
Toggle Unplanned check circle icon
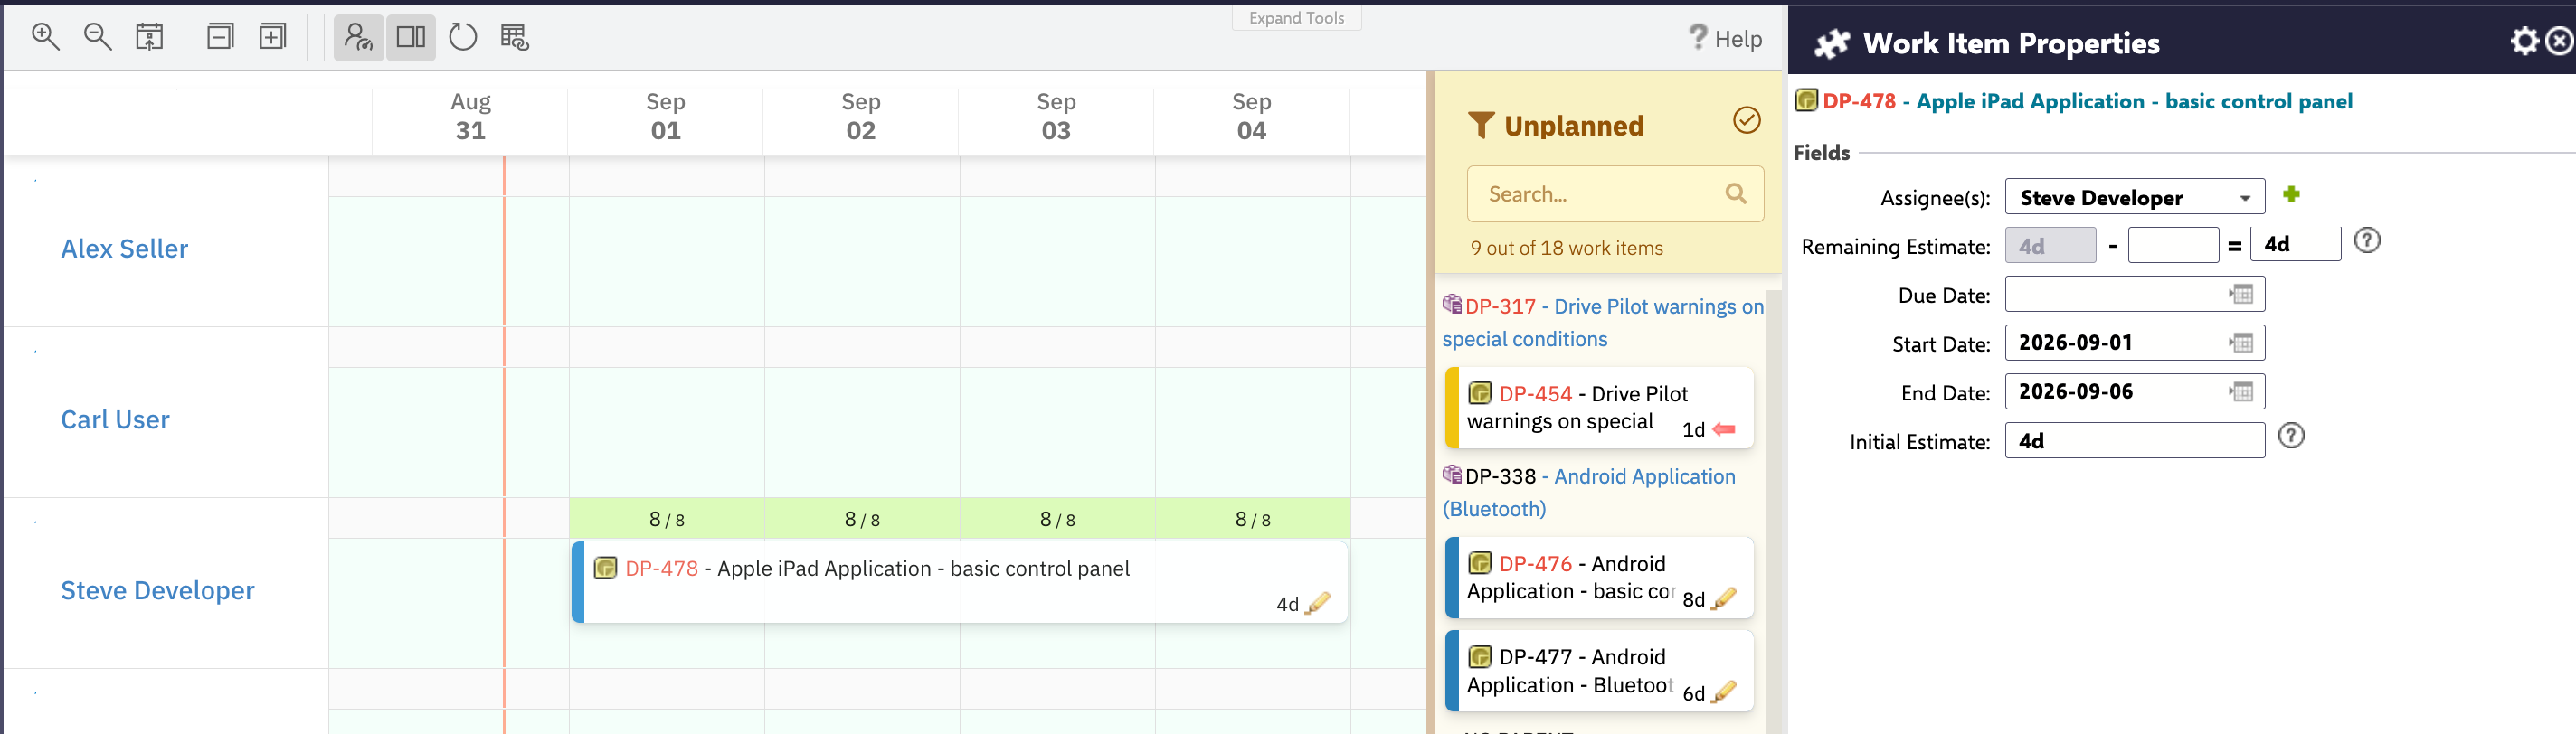tap(1746, 120)
